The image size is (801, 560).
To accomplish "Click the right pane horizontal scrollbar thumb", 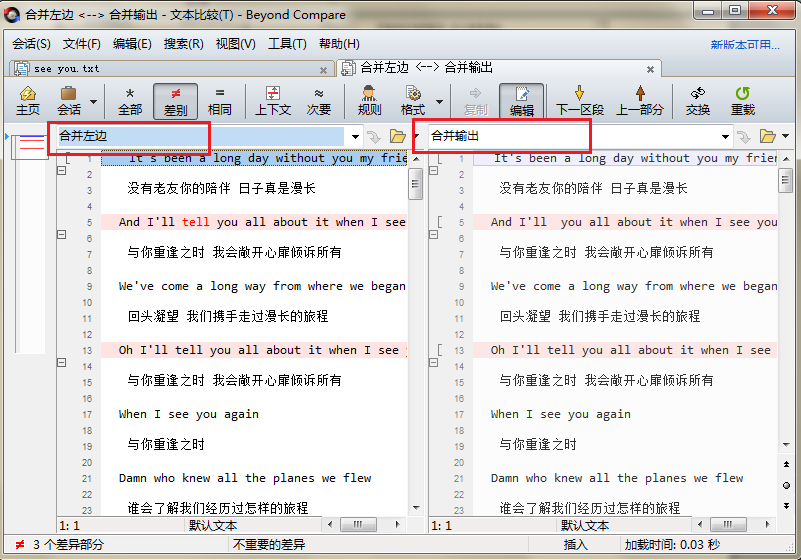I will tap(728, 524).
